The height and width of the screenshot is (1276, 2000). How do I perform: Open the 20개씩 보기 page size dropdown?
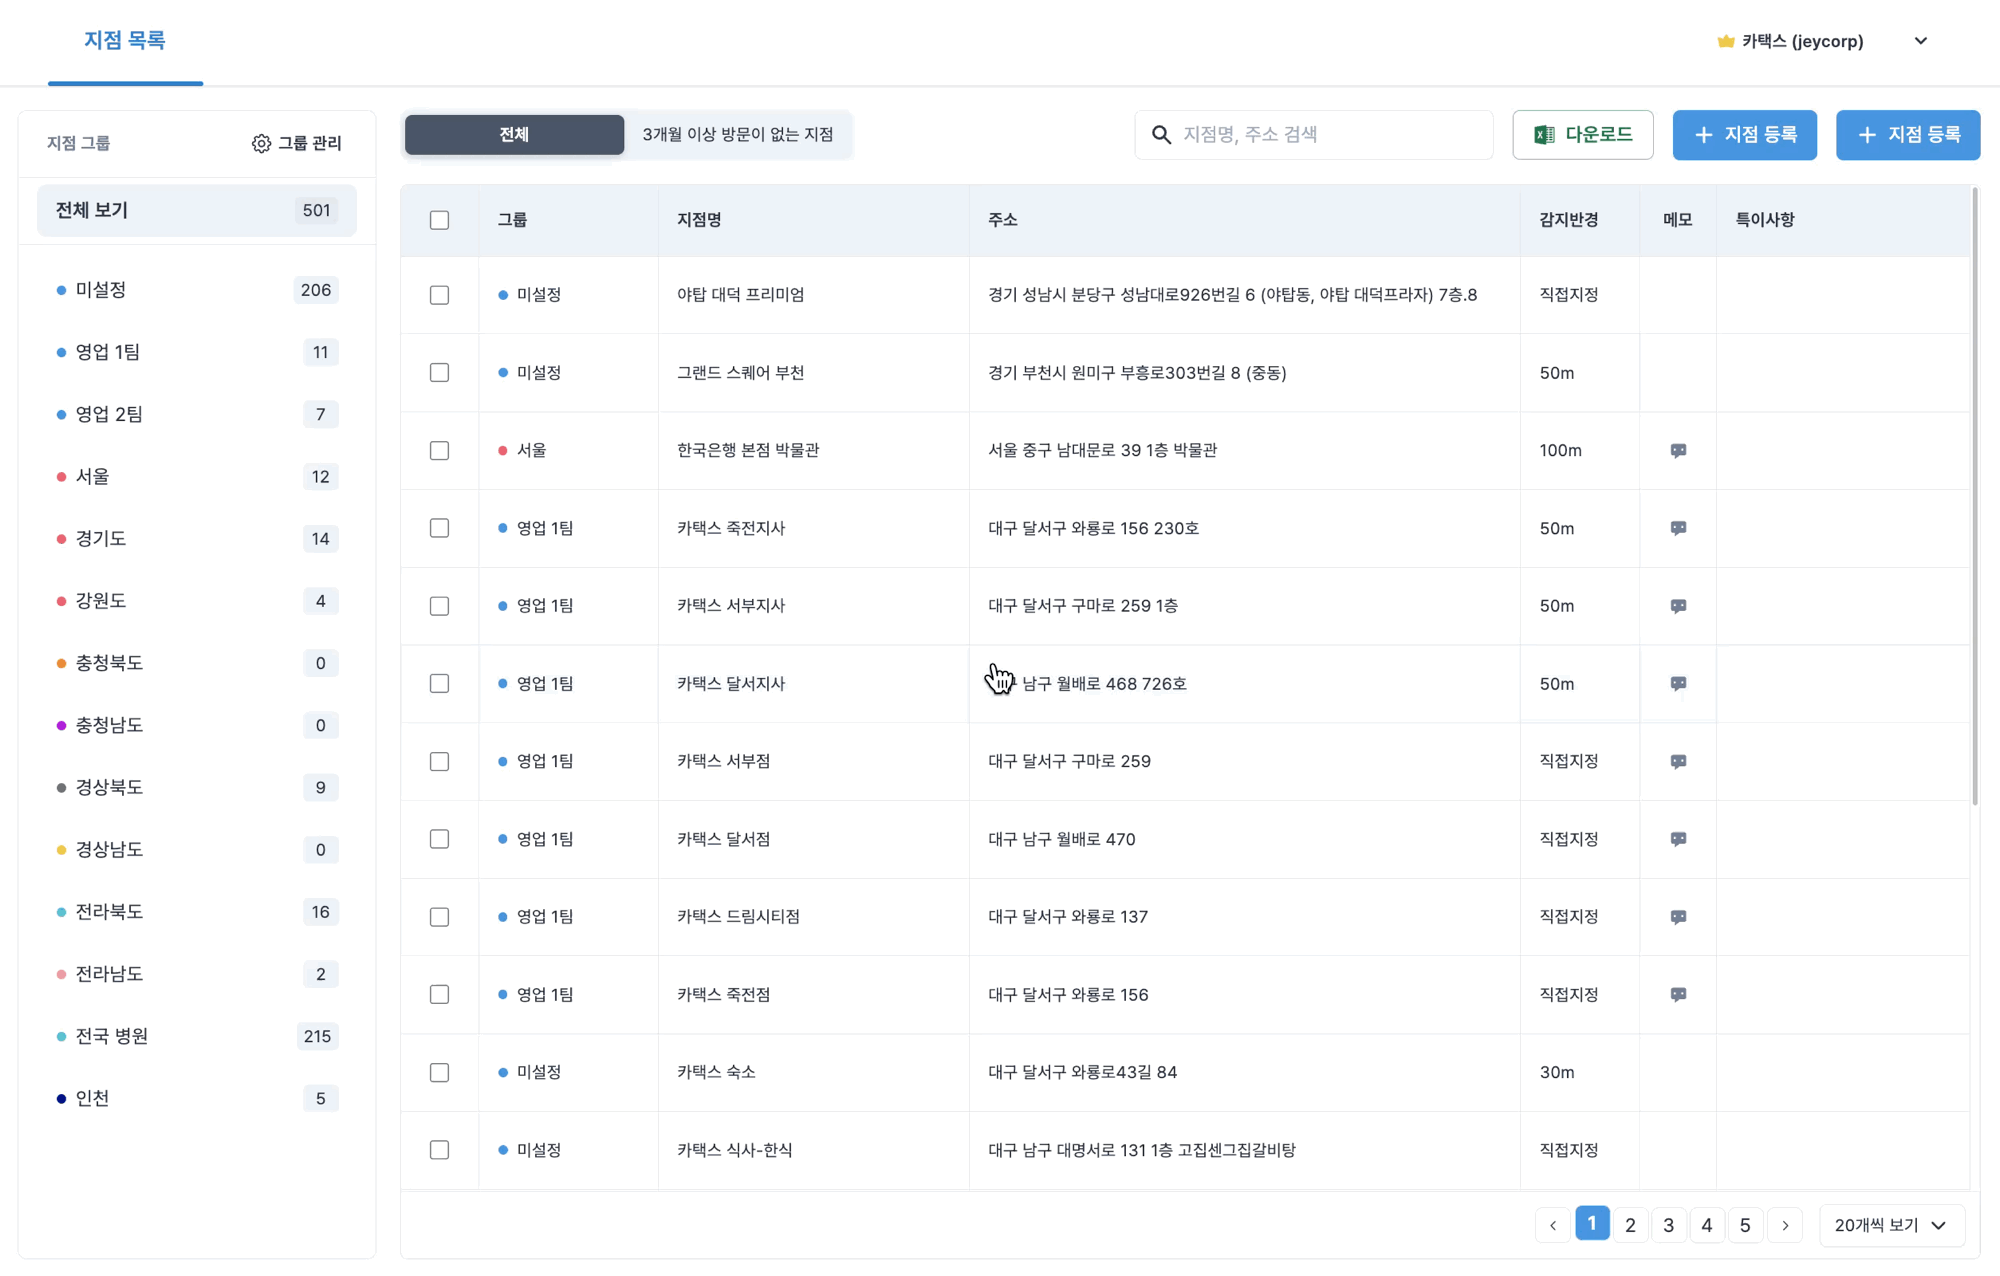point(1891,1225)
